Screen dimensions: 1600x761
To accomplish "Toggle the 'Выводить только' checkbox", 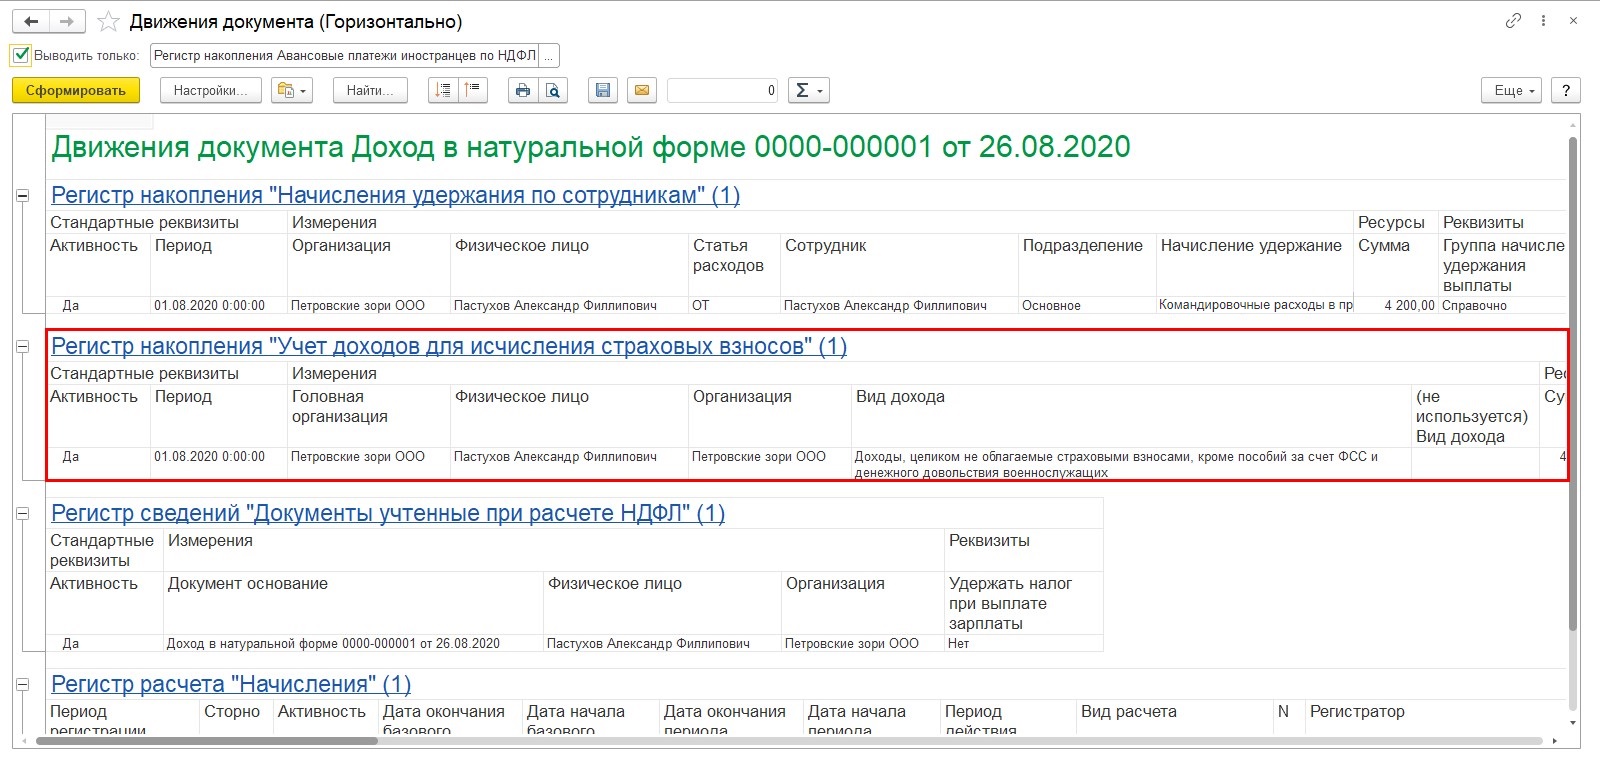I will [x=21, y=55].
